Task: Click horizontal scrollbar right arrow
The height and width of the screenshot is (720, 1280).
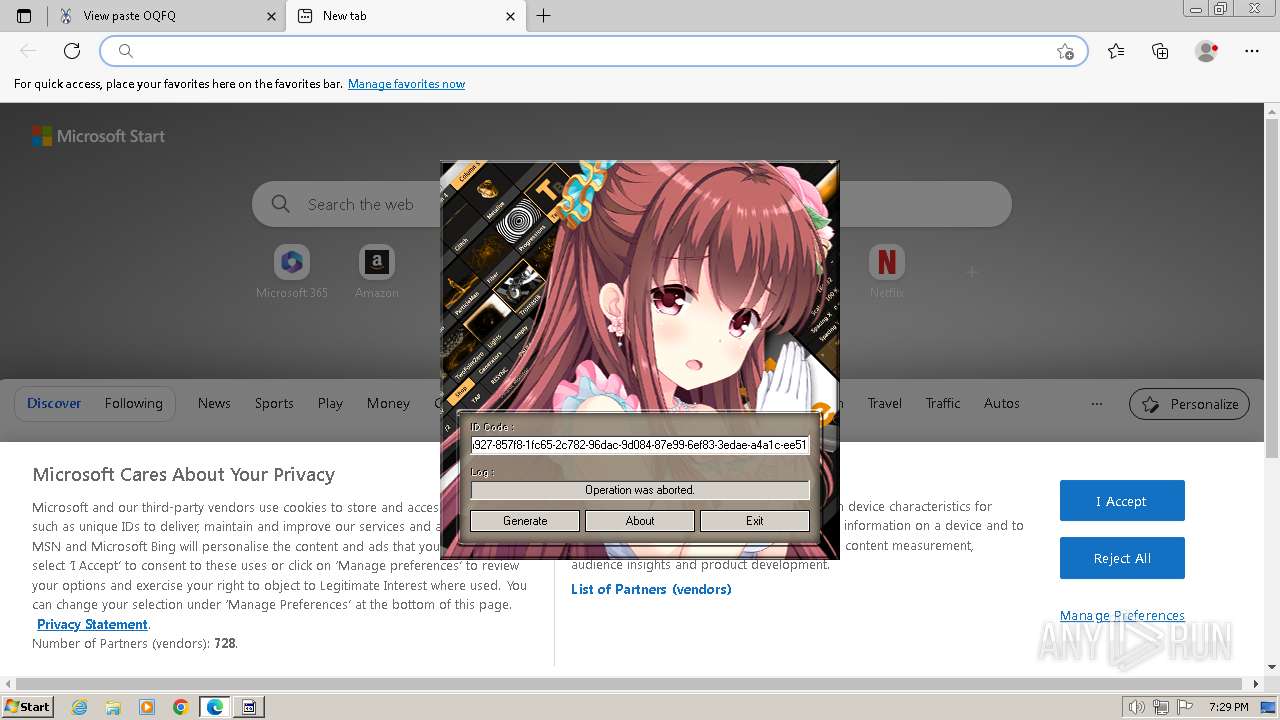Action: coord(1257,684)
